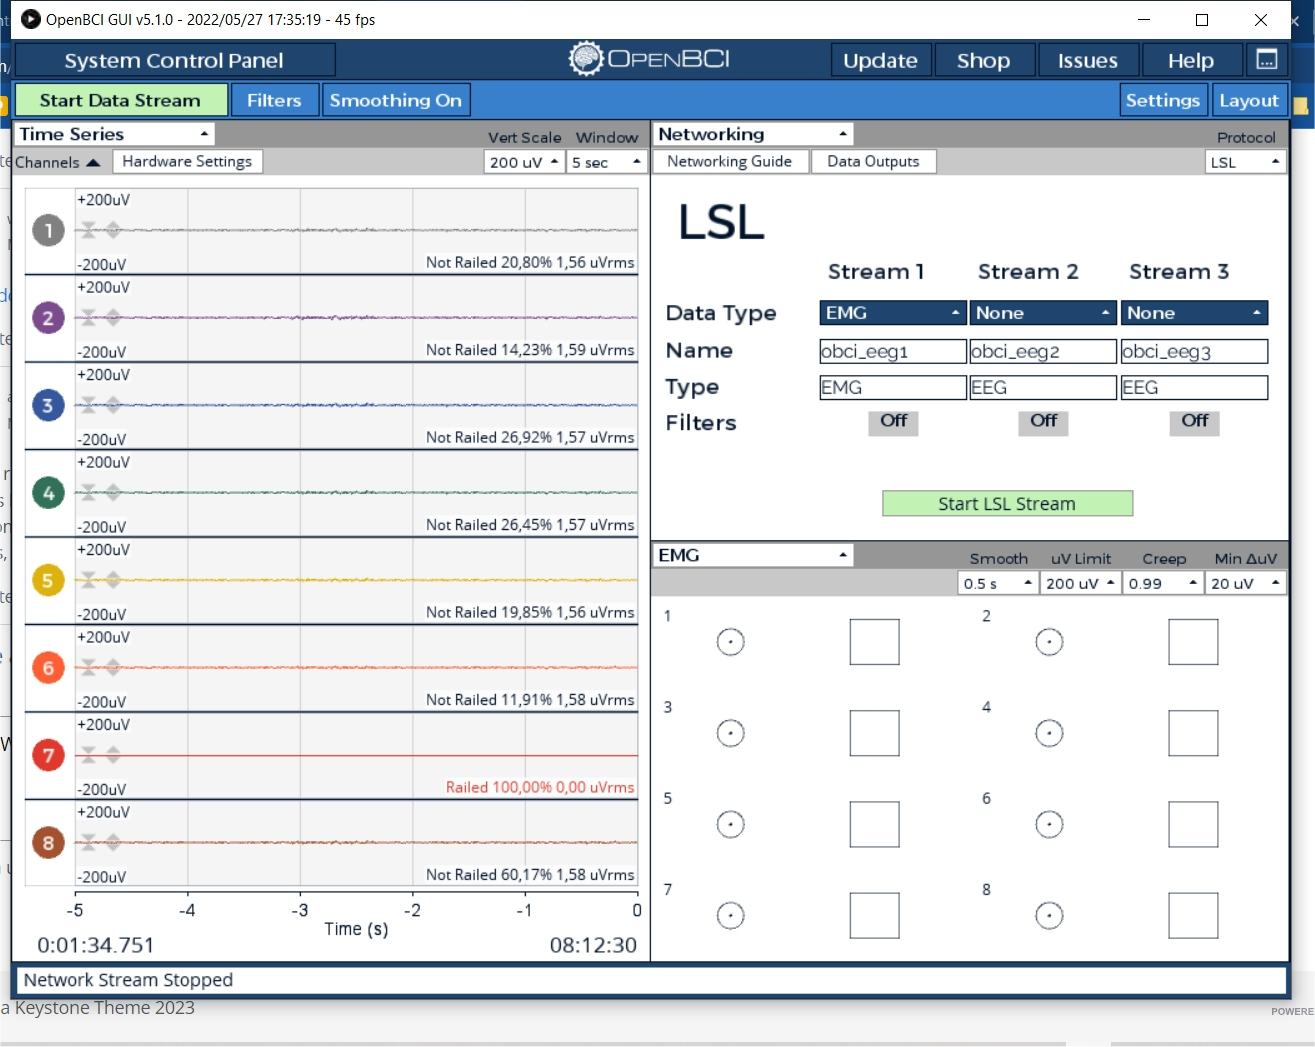Image resolution: width=1315 pixels, height=1047 pixels.
Task: Open the console log window icon at top right
Action: (1267, 59)
